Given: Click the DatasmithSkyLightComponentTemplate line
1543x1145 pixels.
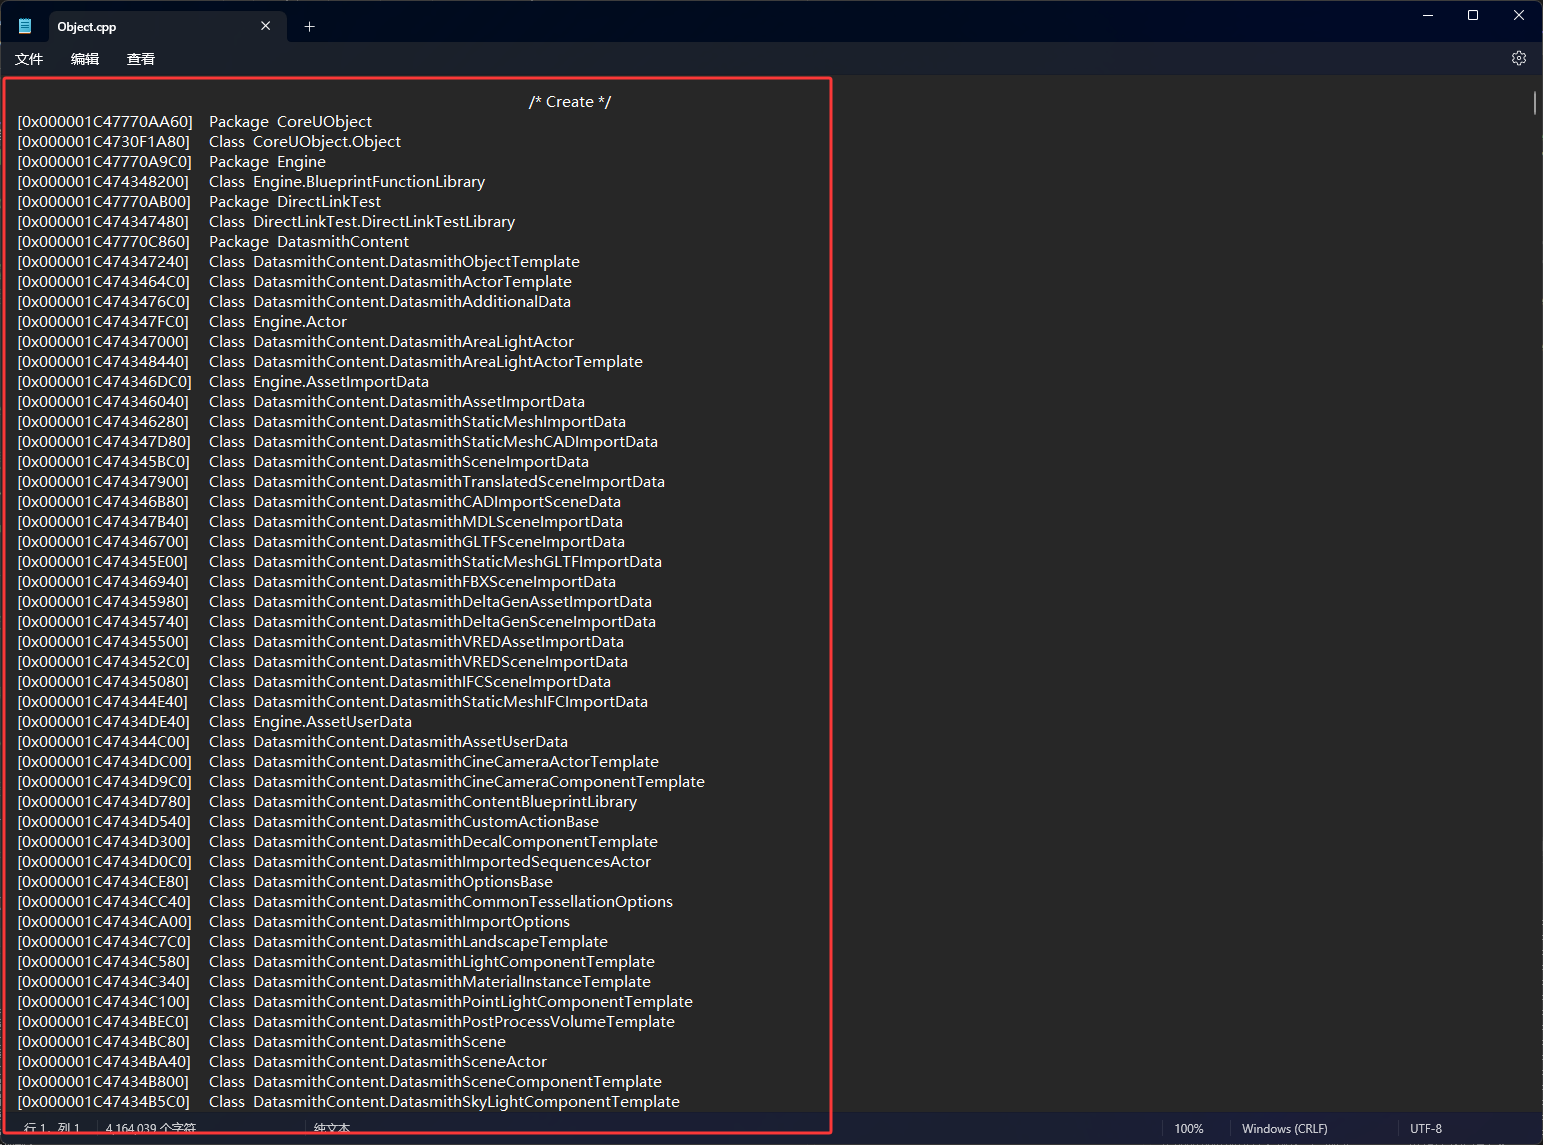Looking at the screenshot, I should (349, 1102).
